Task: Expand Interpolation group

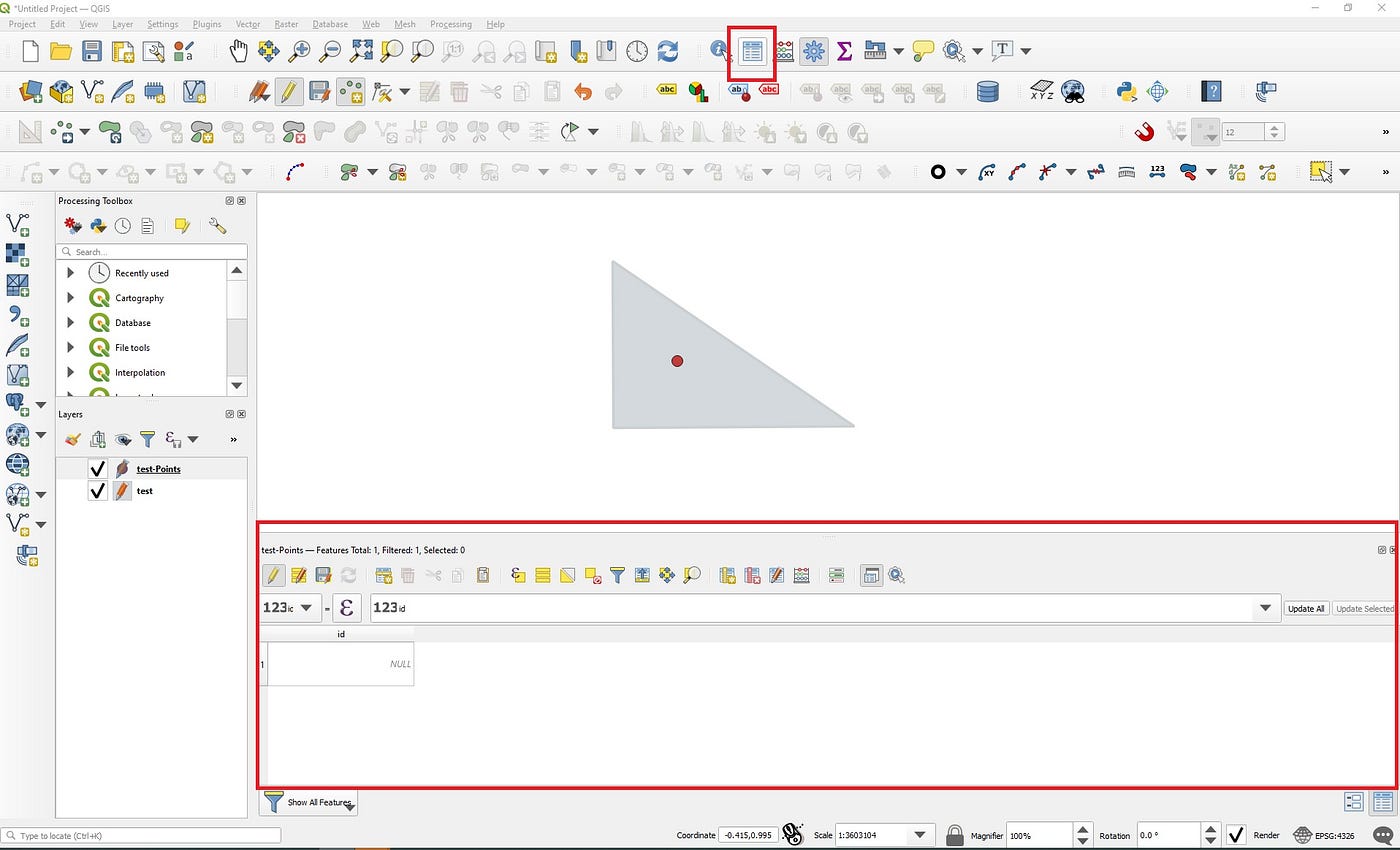Action: click(x=70, y=372)
